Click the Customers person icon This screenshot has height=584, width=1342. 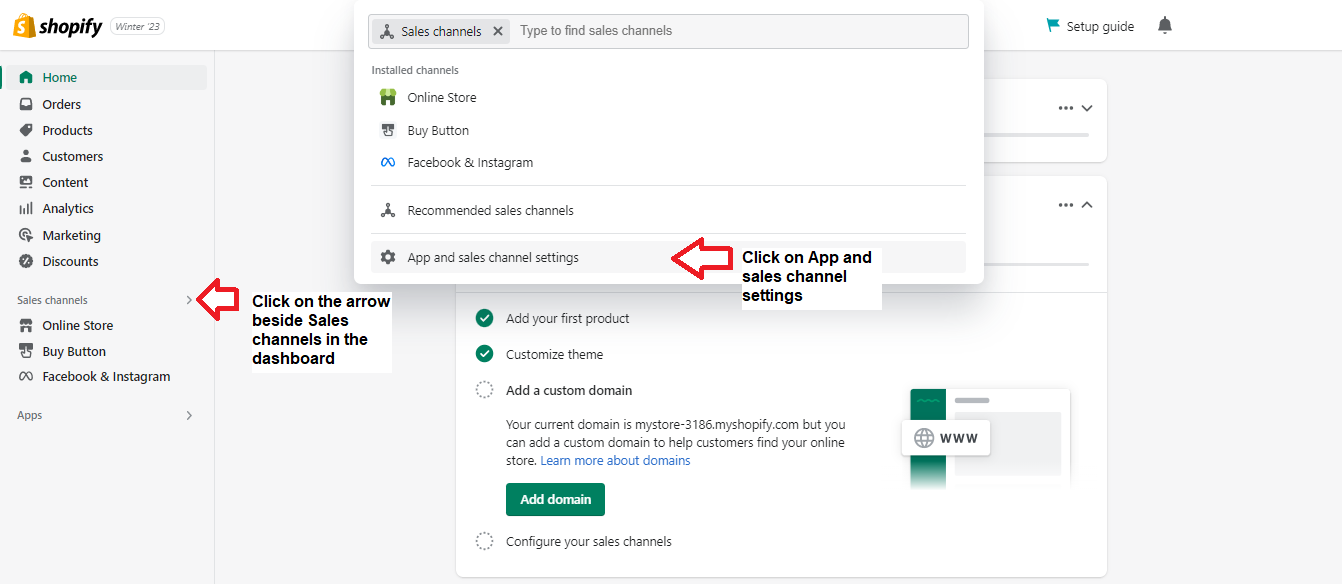[26, 156]
